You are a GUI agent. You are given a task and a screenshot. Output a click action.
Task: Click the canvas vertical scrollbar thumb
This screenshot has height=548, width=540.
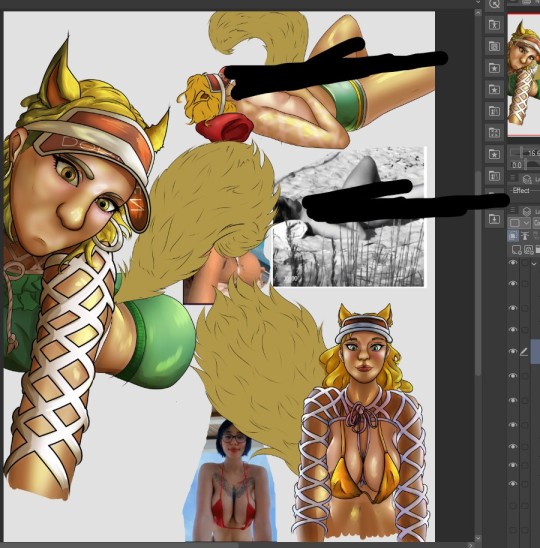point(478,273)
